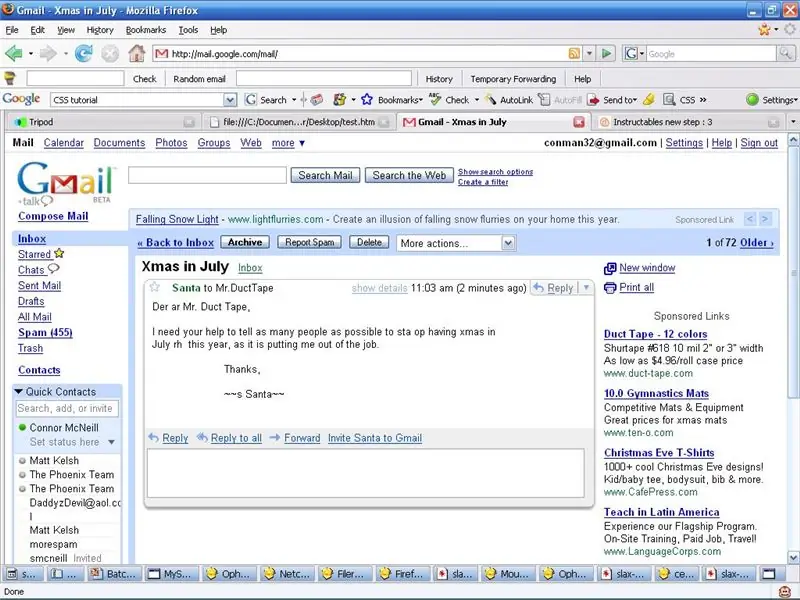Click the Gmail search input field

[x=207, y=175]
